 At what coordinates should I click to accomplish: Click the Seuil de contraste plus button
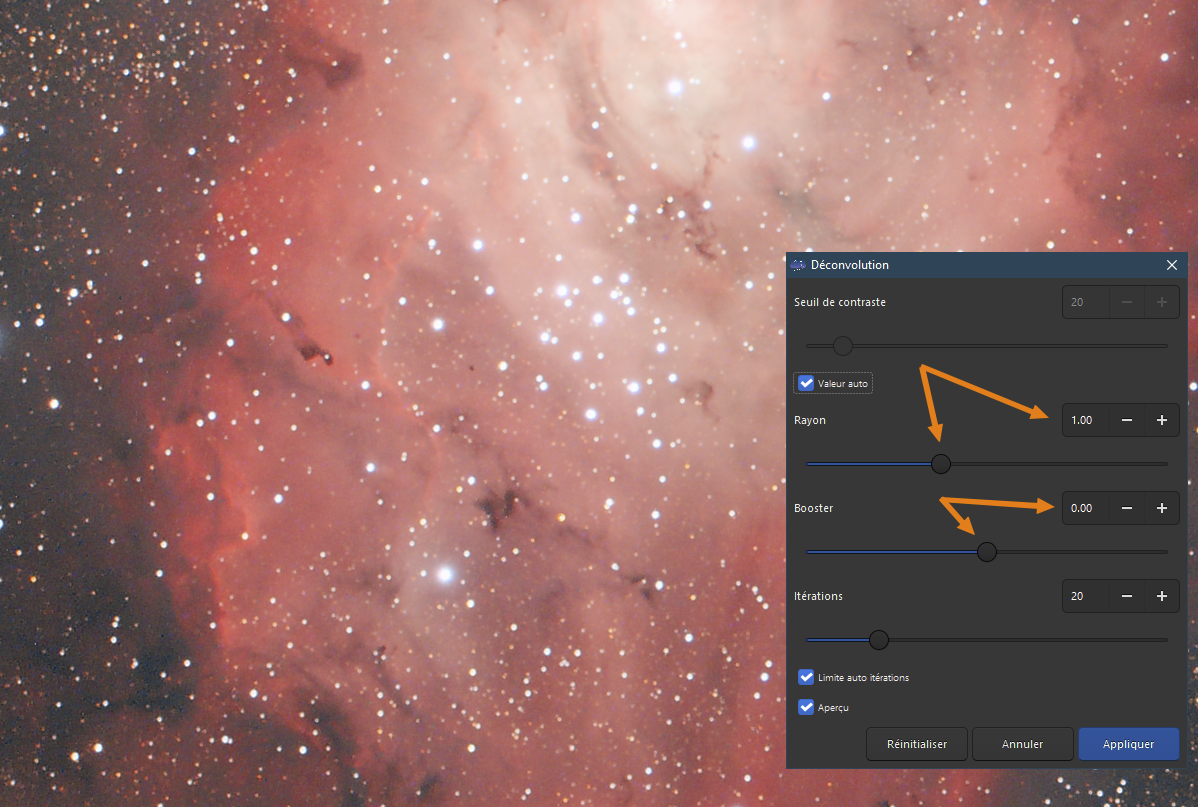pos(1161,302)
